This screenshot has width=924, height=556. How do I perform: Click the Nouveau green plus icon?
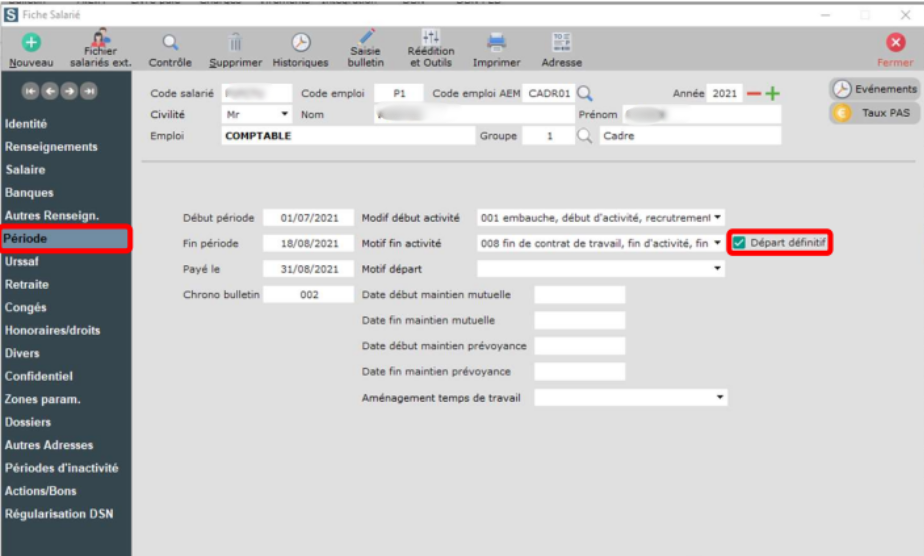click(x=31, y=42)
